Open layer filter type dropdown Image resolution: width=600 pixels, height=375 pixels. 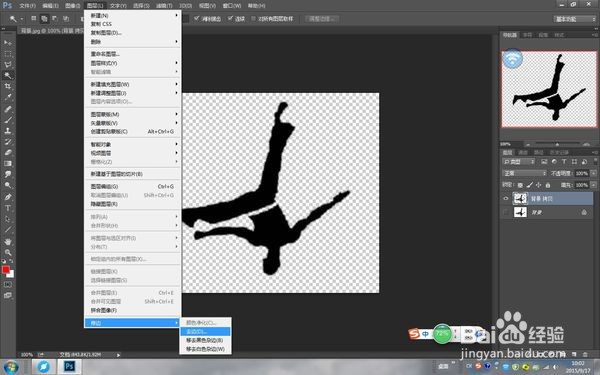click(x=518, y=162)
